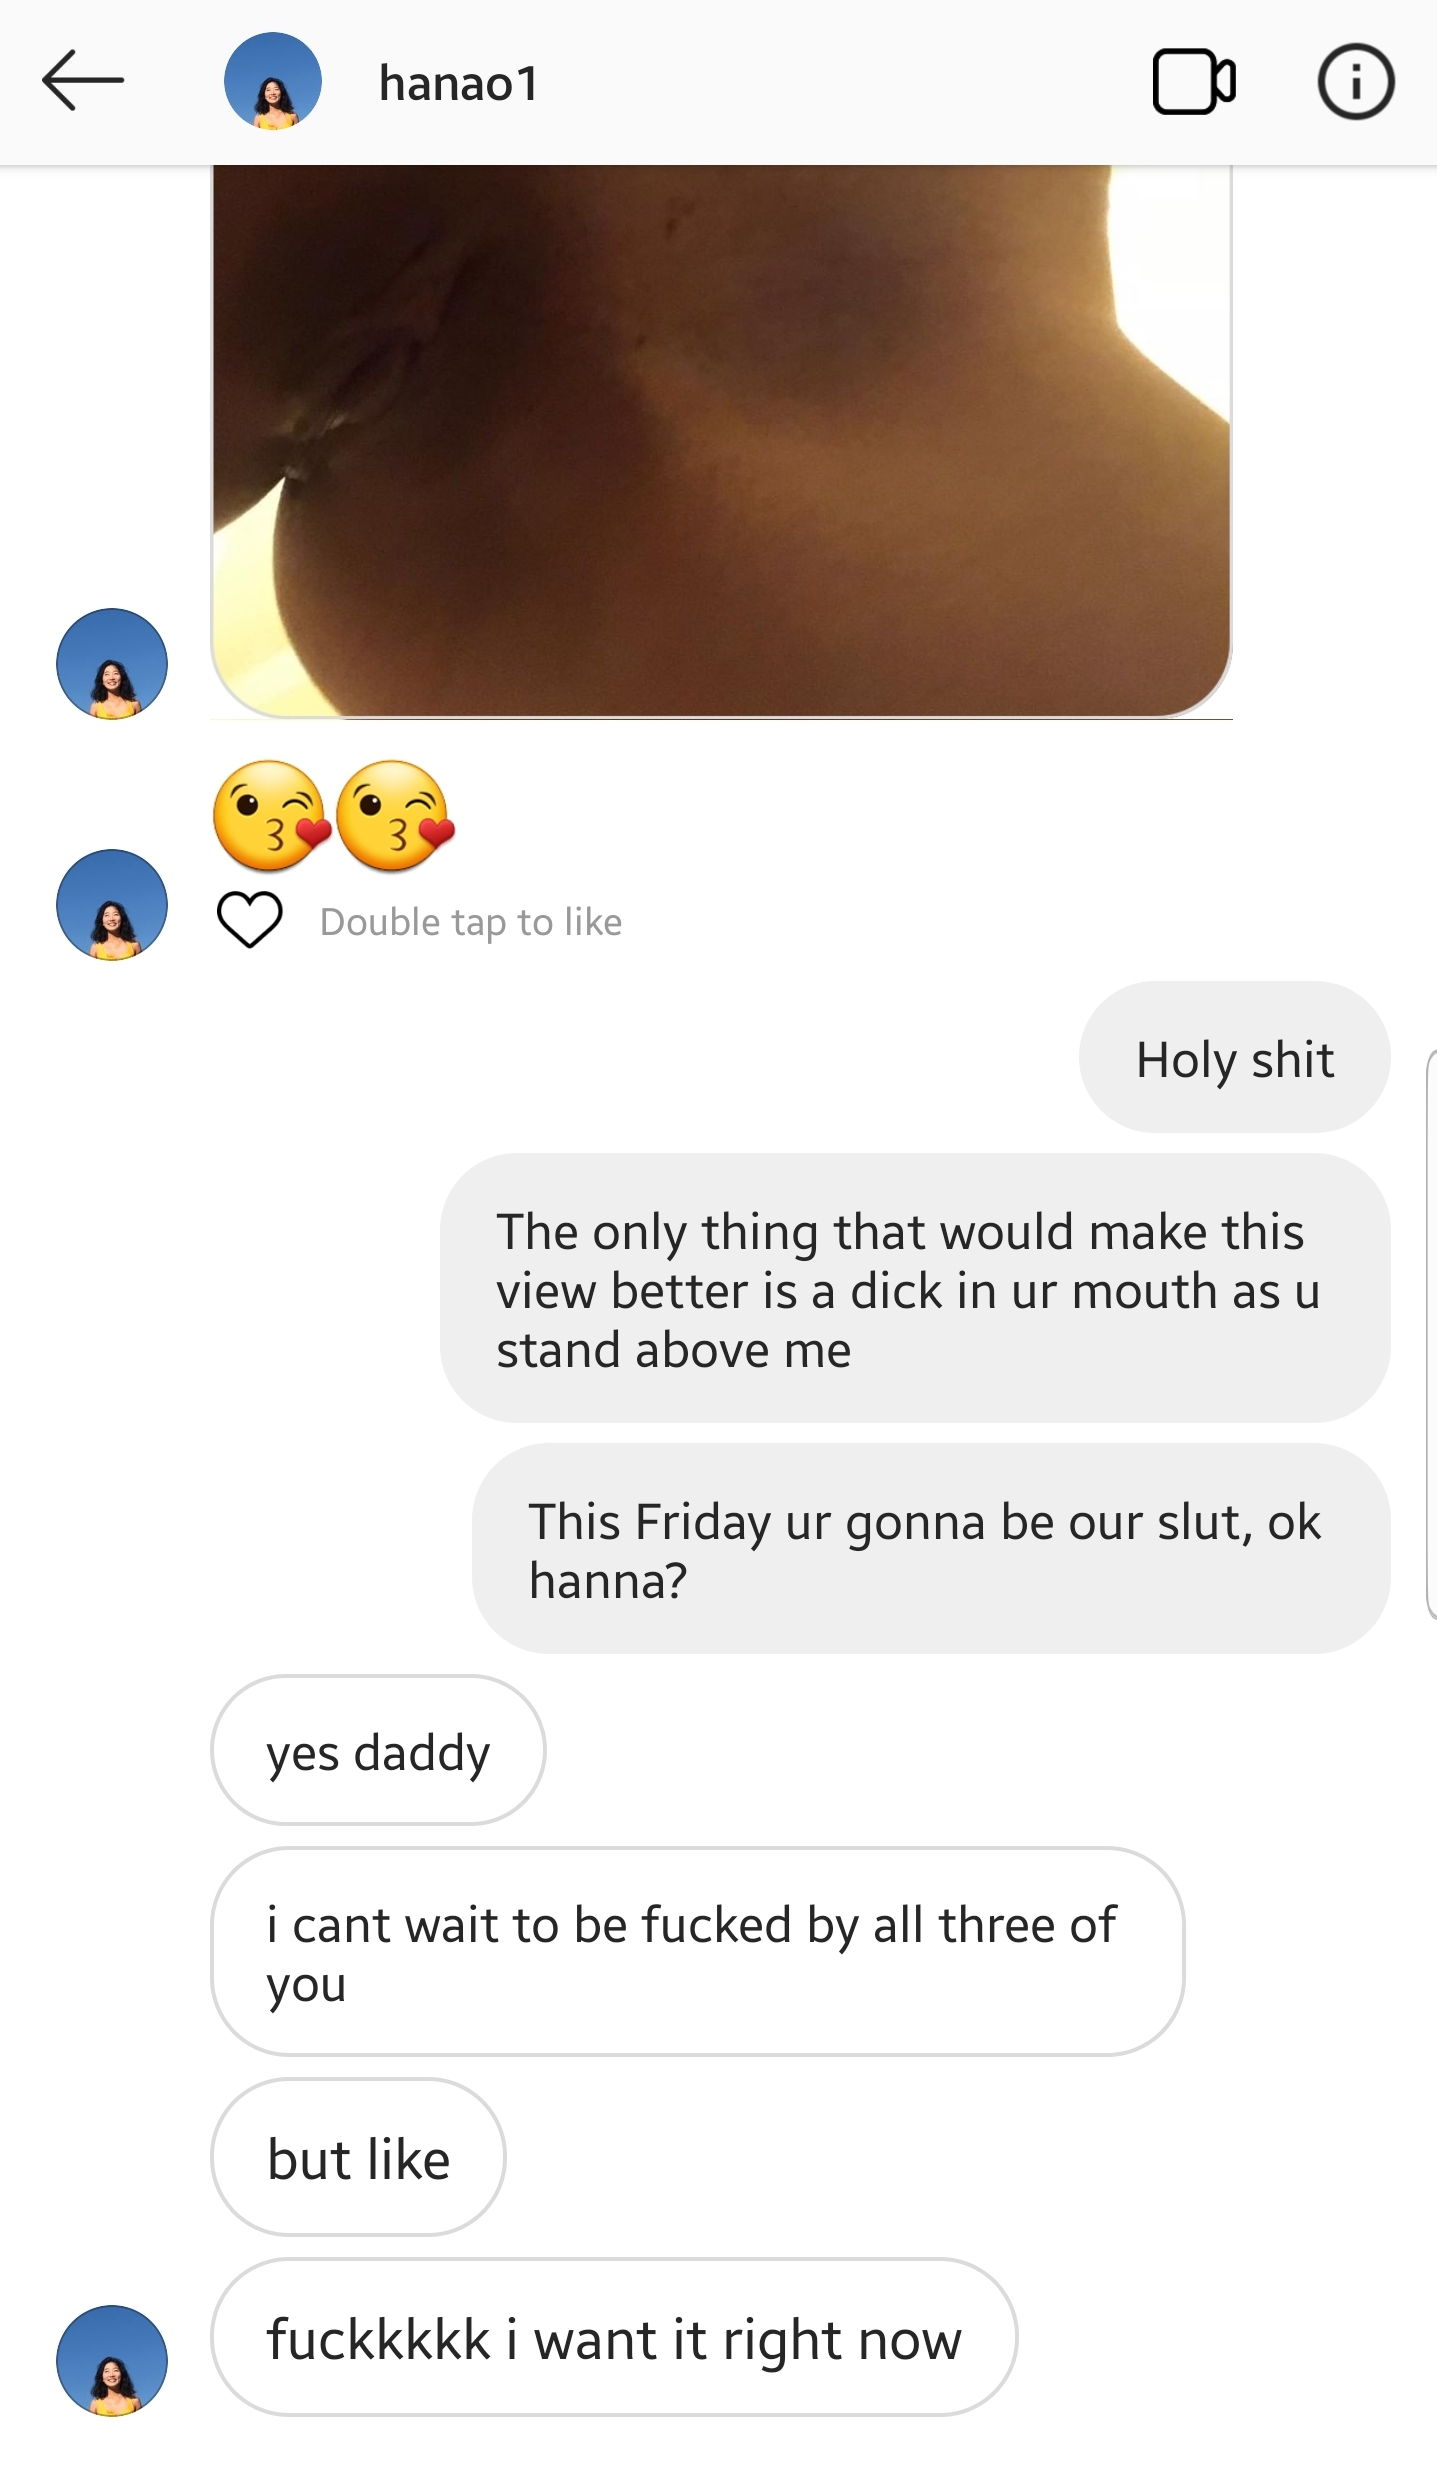Tap the first kissing face emoji
This screenshot has height=2465, width=1437.
pyautogui.click(x=270, y=815)
